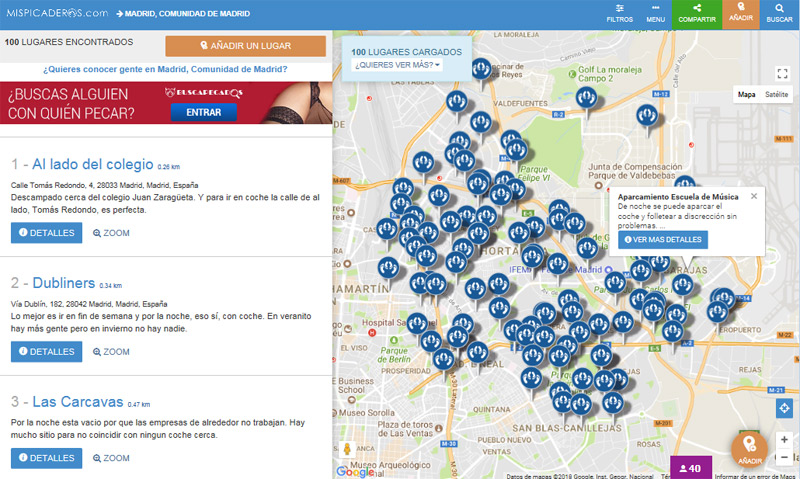View Detalles for Al lado del colegio
The width and height of the screenshot is (800, 479).
pos(46,233)
